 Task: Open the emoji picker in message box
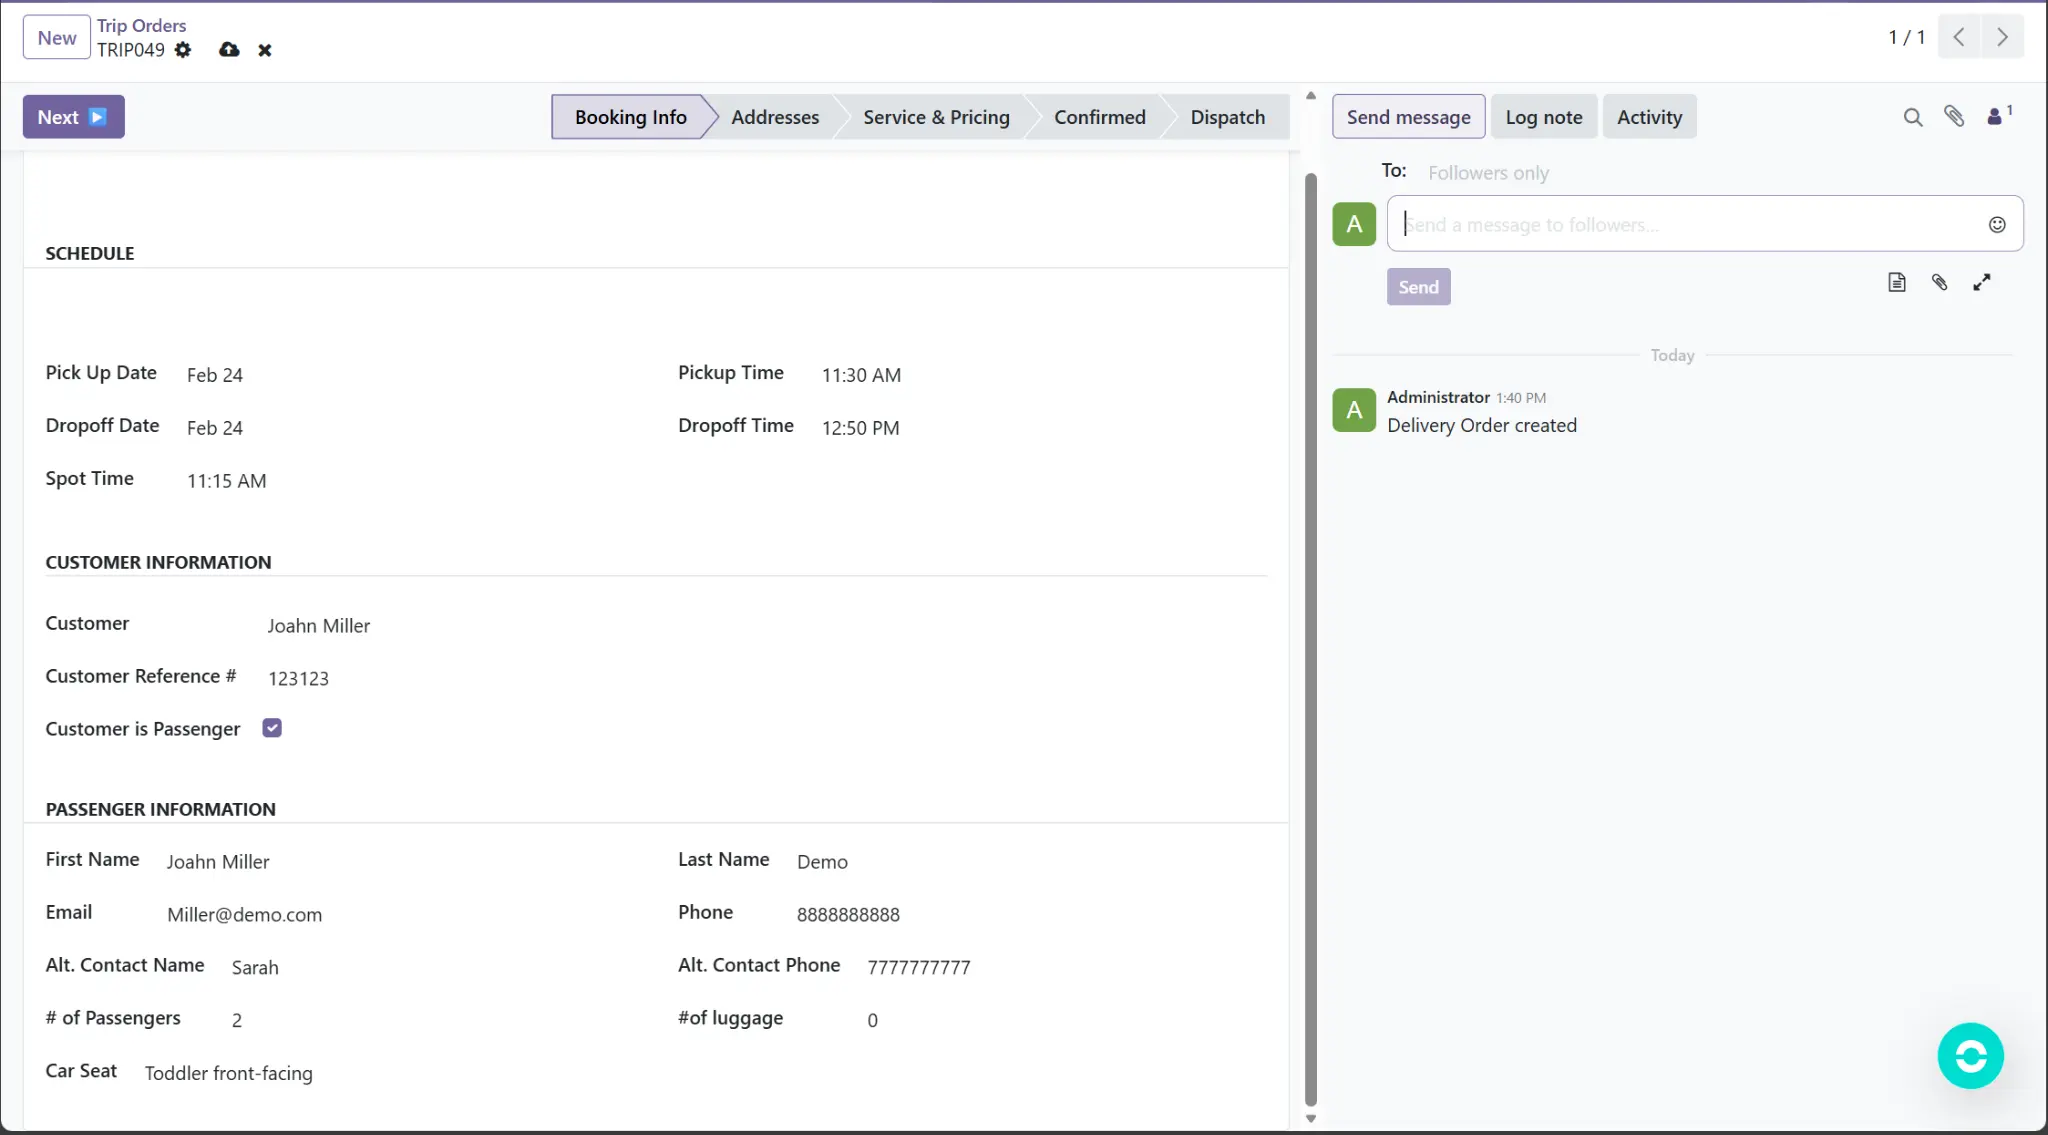[1996, 224]
